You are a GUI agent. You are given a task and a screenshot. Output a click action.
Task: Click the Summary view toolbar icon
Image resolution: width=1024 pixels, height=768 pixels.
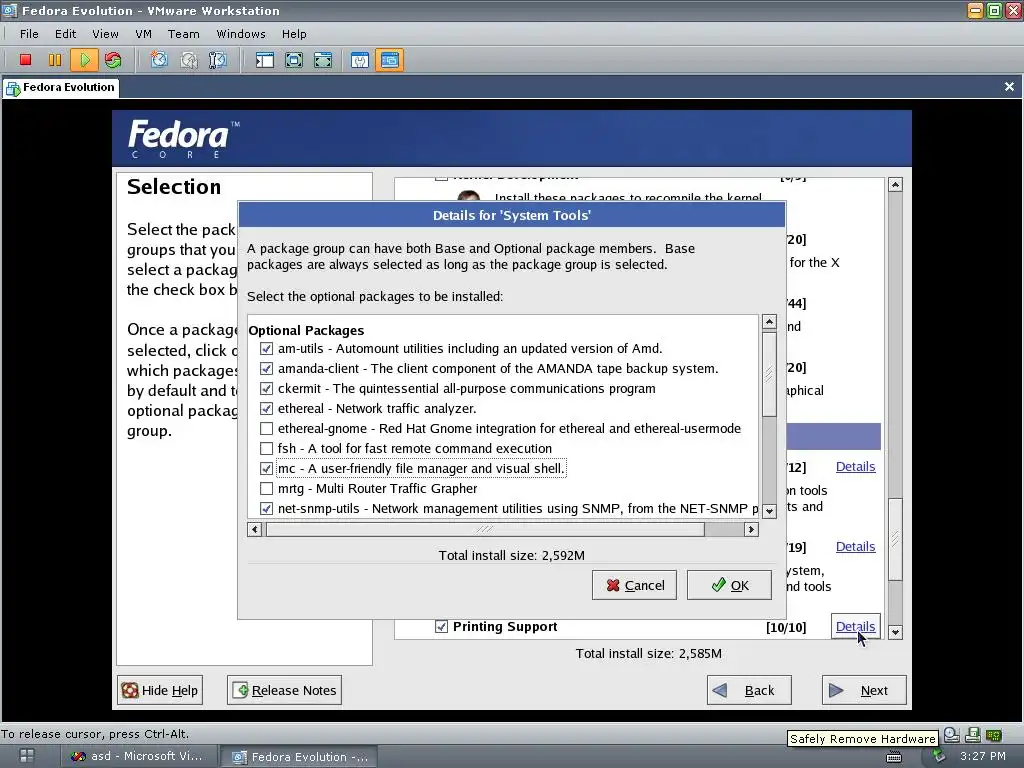coord(360,60)
